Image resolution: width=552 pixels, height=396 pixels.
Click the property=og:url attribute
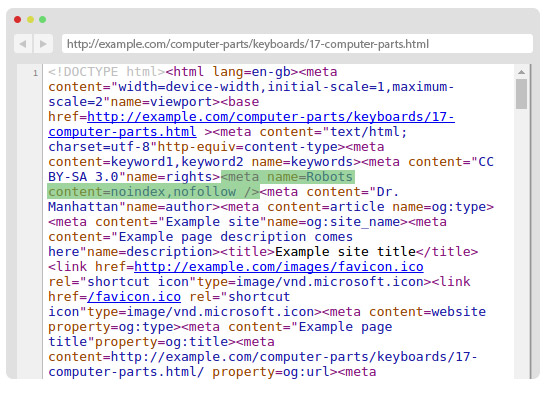pos(271,372)
